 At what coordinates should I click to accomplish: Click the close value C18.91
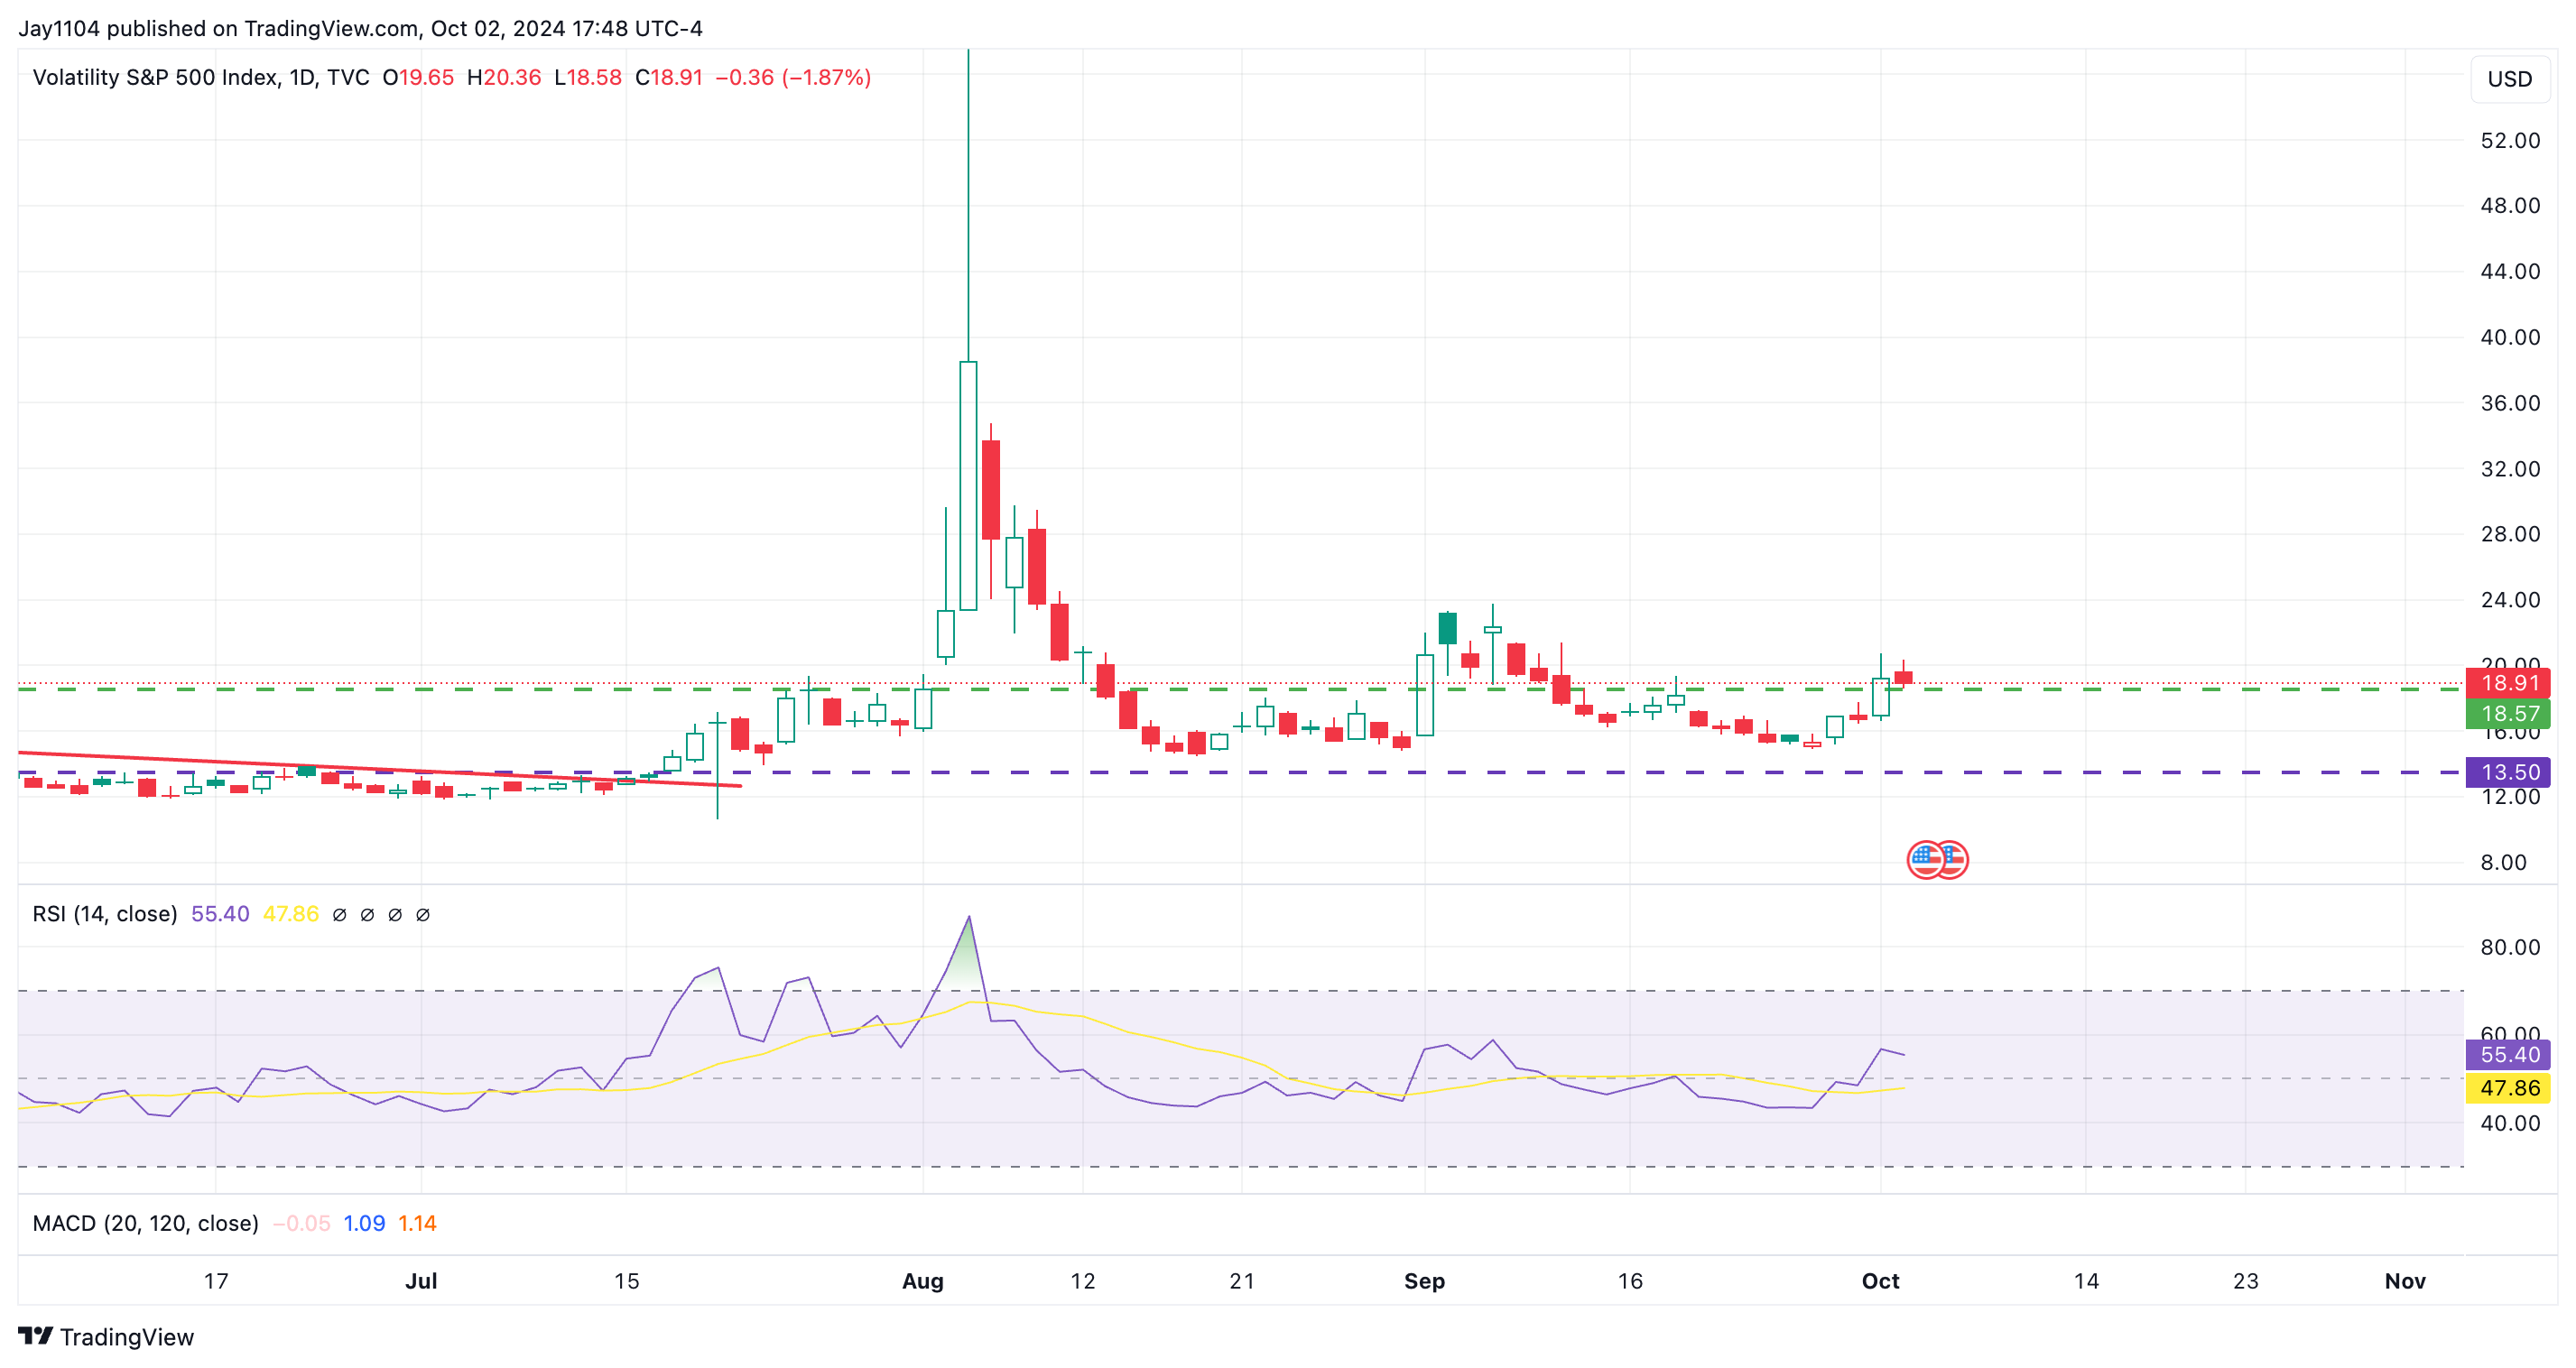(669, 77)
